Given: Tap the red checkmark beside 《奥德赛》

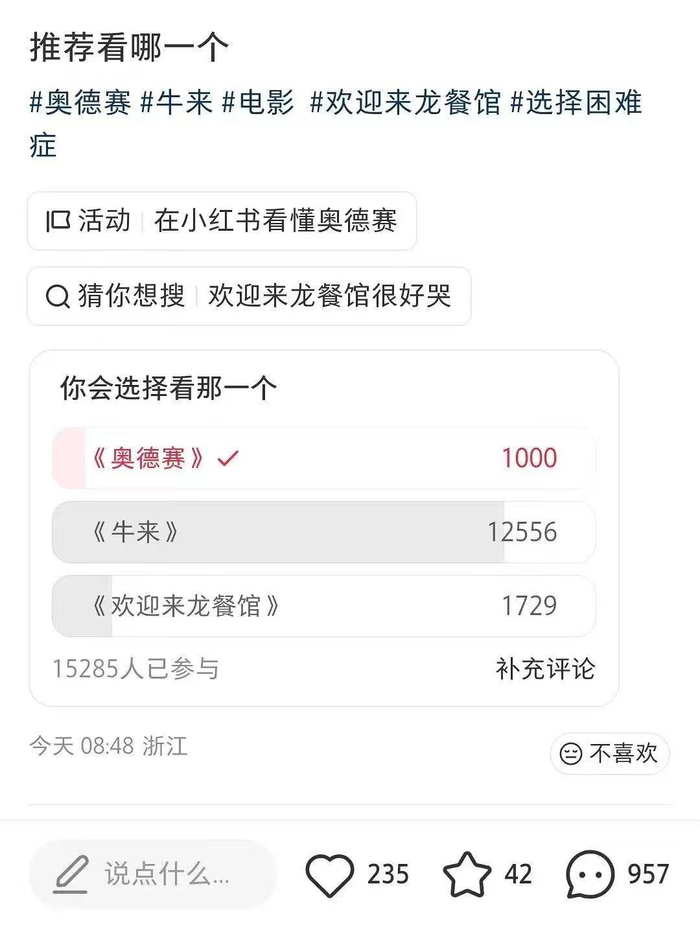Looking at the screenshot, I should click(x=228, y=458).
